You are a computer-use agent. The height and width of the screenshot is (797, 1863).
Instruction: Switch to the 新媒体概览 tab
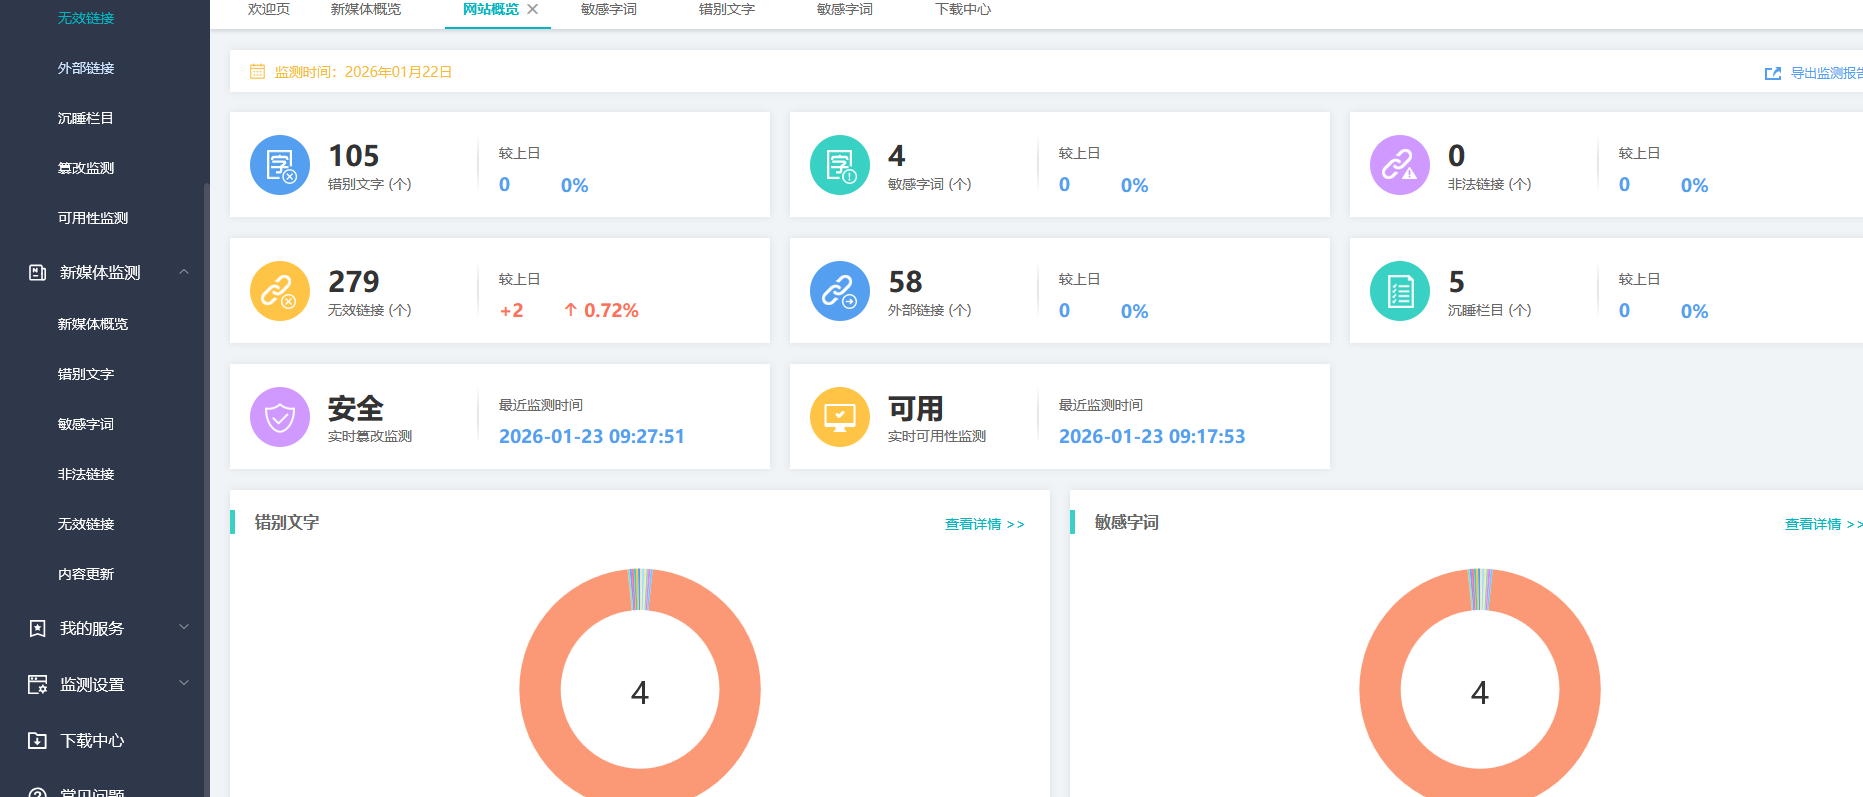pyautogui.click(x=365, y=10)
